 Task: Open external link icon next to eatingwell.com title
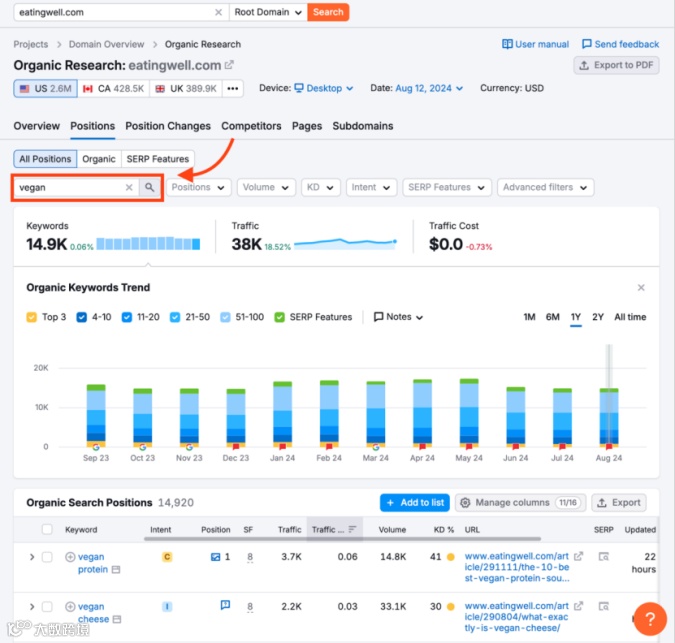tap(229, 65)
